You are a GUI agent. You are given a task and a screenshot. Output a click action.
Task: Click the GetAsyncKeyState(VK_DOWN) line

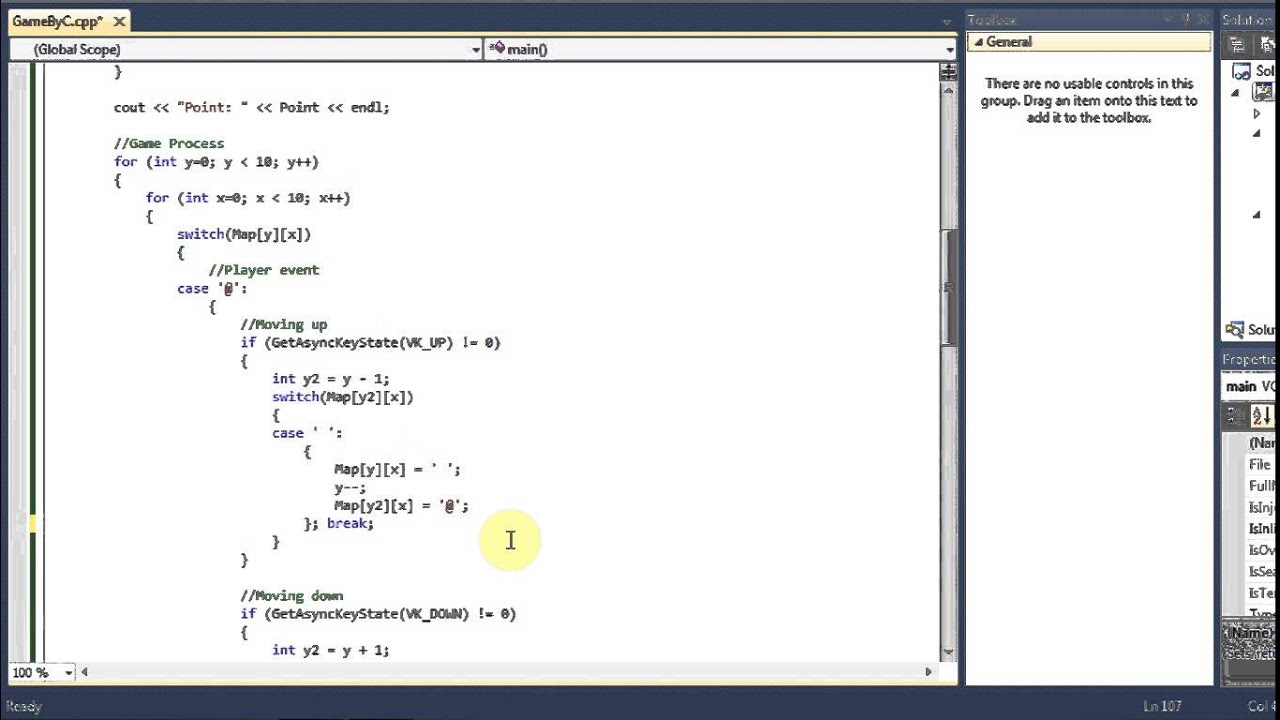click(x=378, y=614)
